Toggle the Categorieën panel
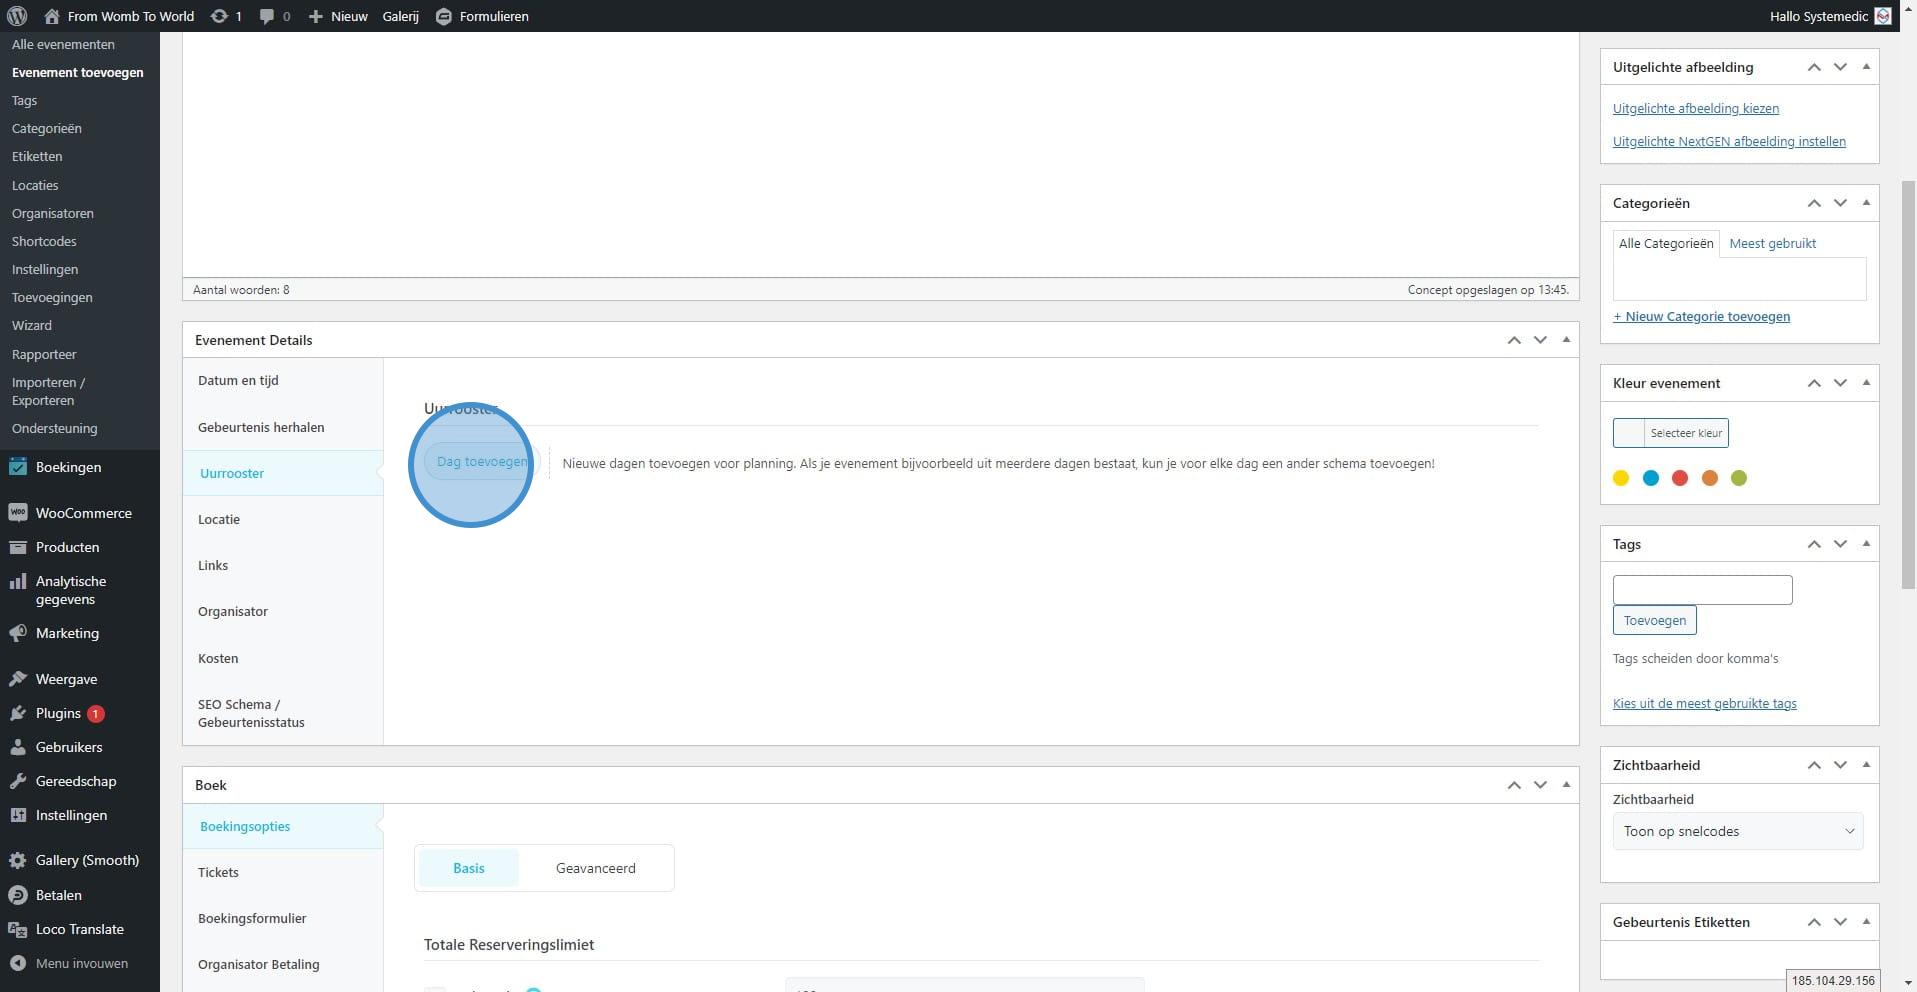The image size is (1917, 992). [1866, 203]
